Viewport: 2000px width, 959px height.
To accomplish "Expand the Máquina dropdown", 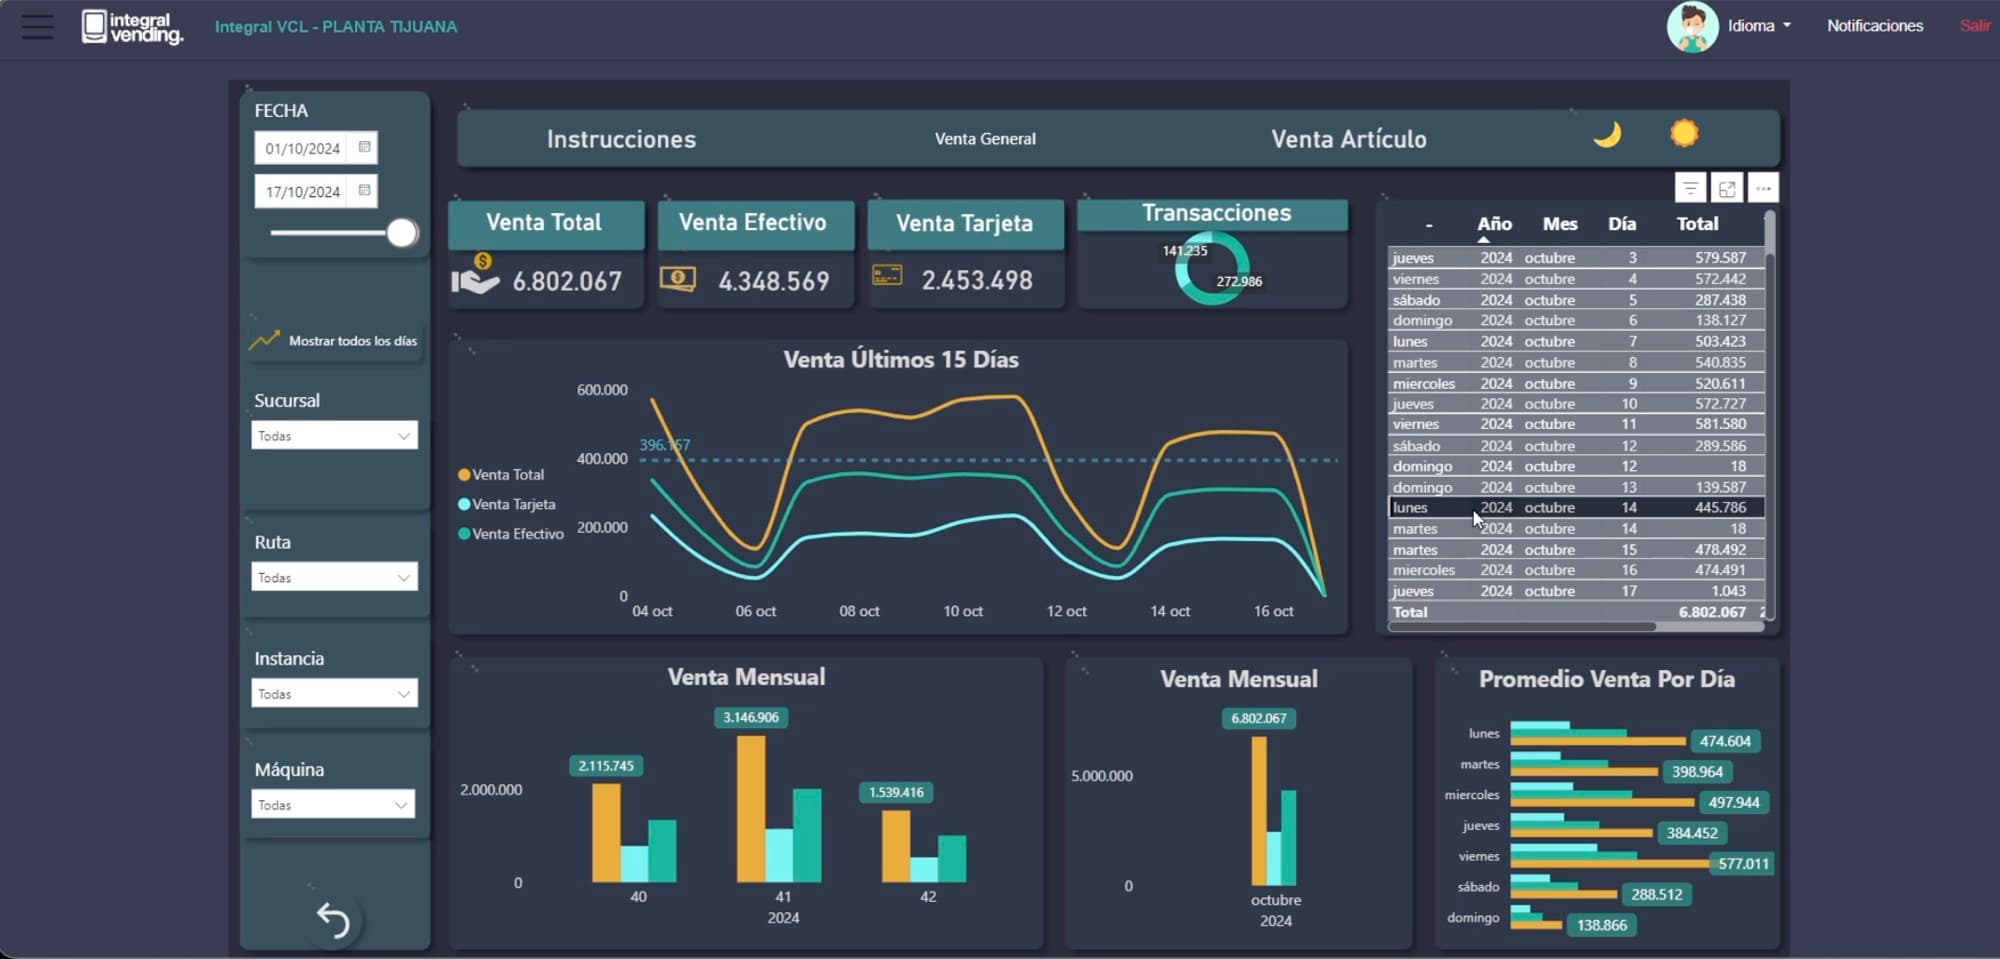I will point(333,805).
